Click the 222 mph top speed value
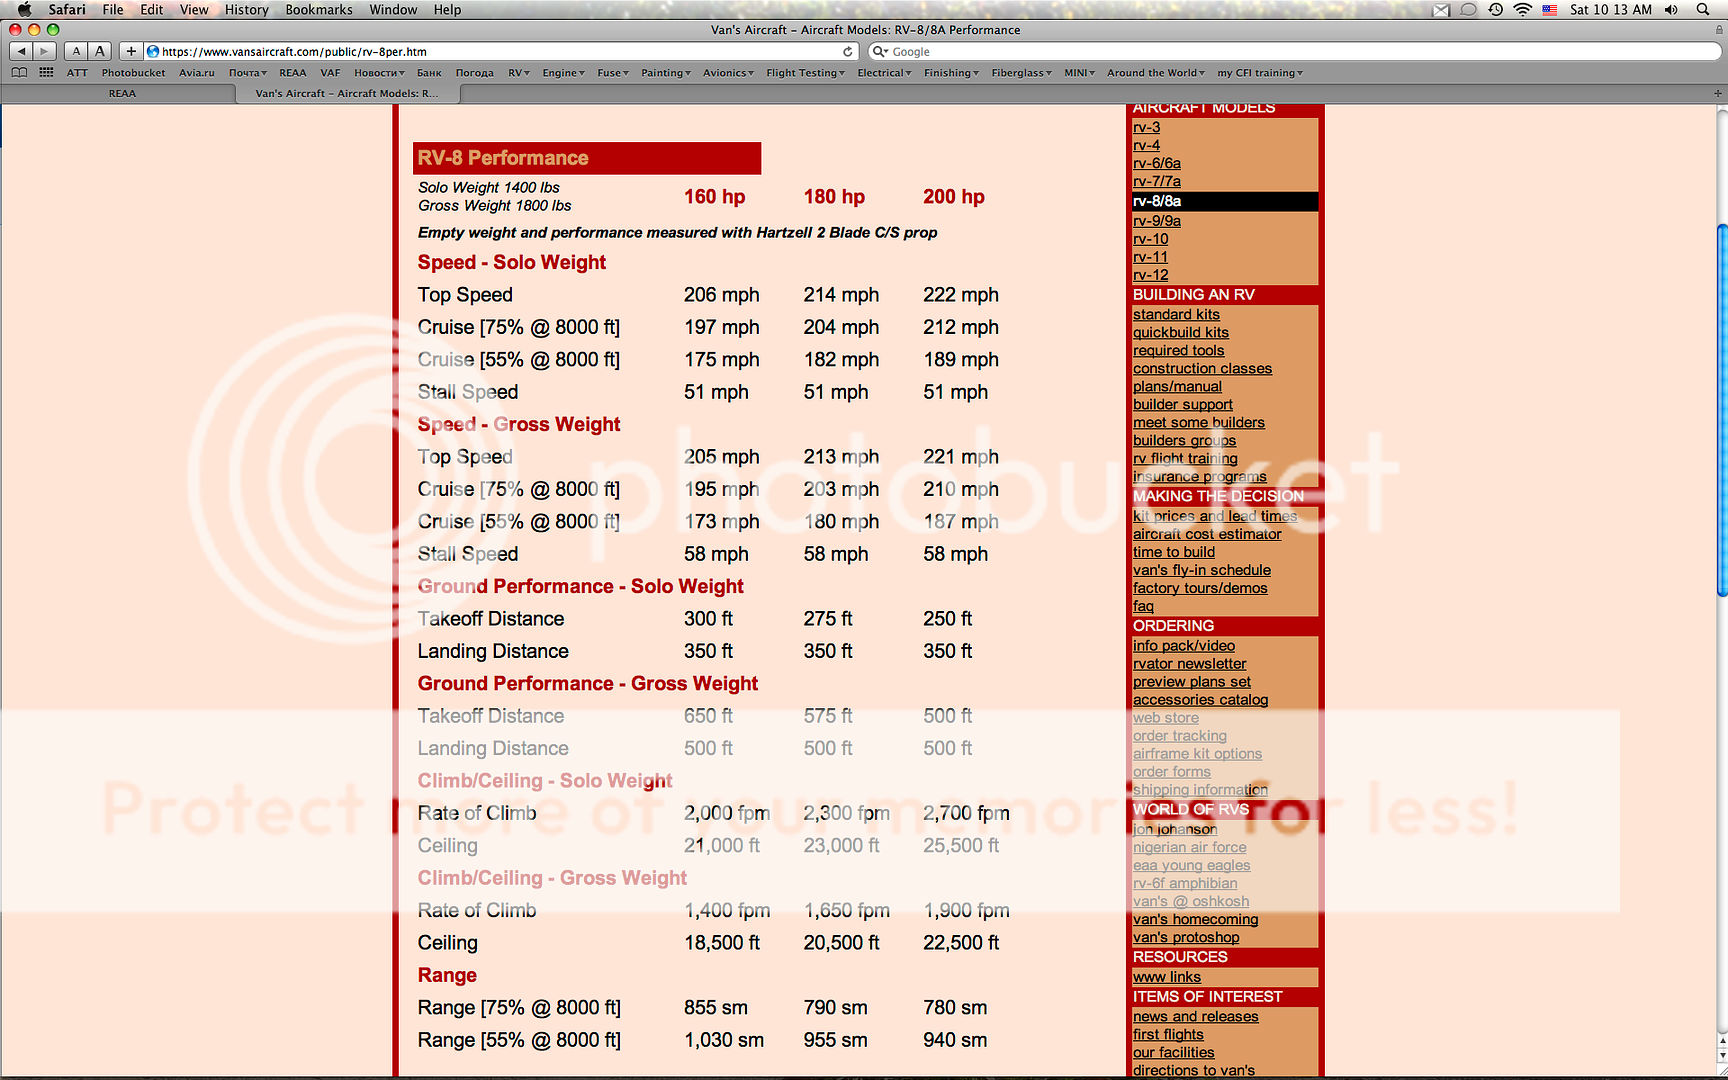Screen dimensions: 1728x1080 (x=960, y=295)
